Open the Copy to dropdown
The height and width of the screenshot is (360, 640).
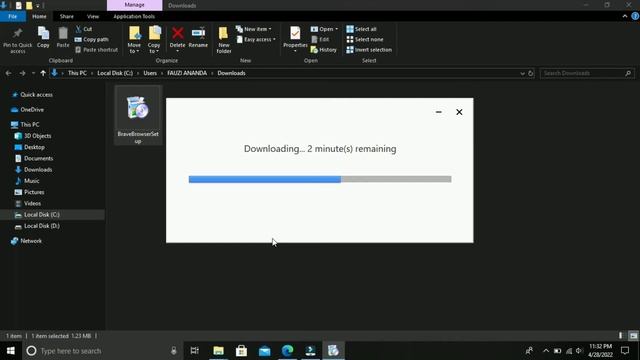pos(154,40)
